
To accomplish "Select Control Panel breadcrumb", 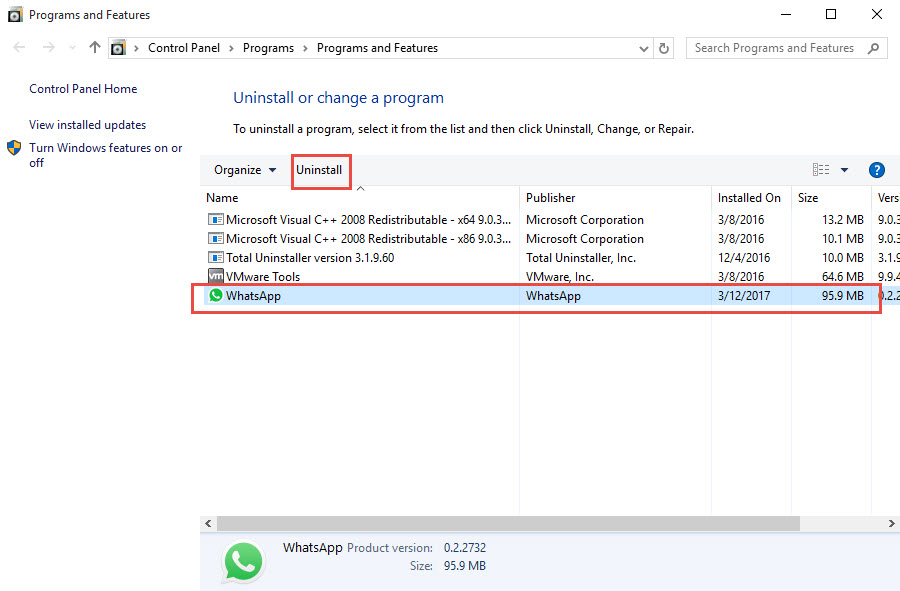I will tap(184, 48).
